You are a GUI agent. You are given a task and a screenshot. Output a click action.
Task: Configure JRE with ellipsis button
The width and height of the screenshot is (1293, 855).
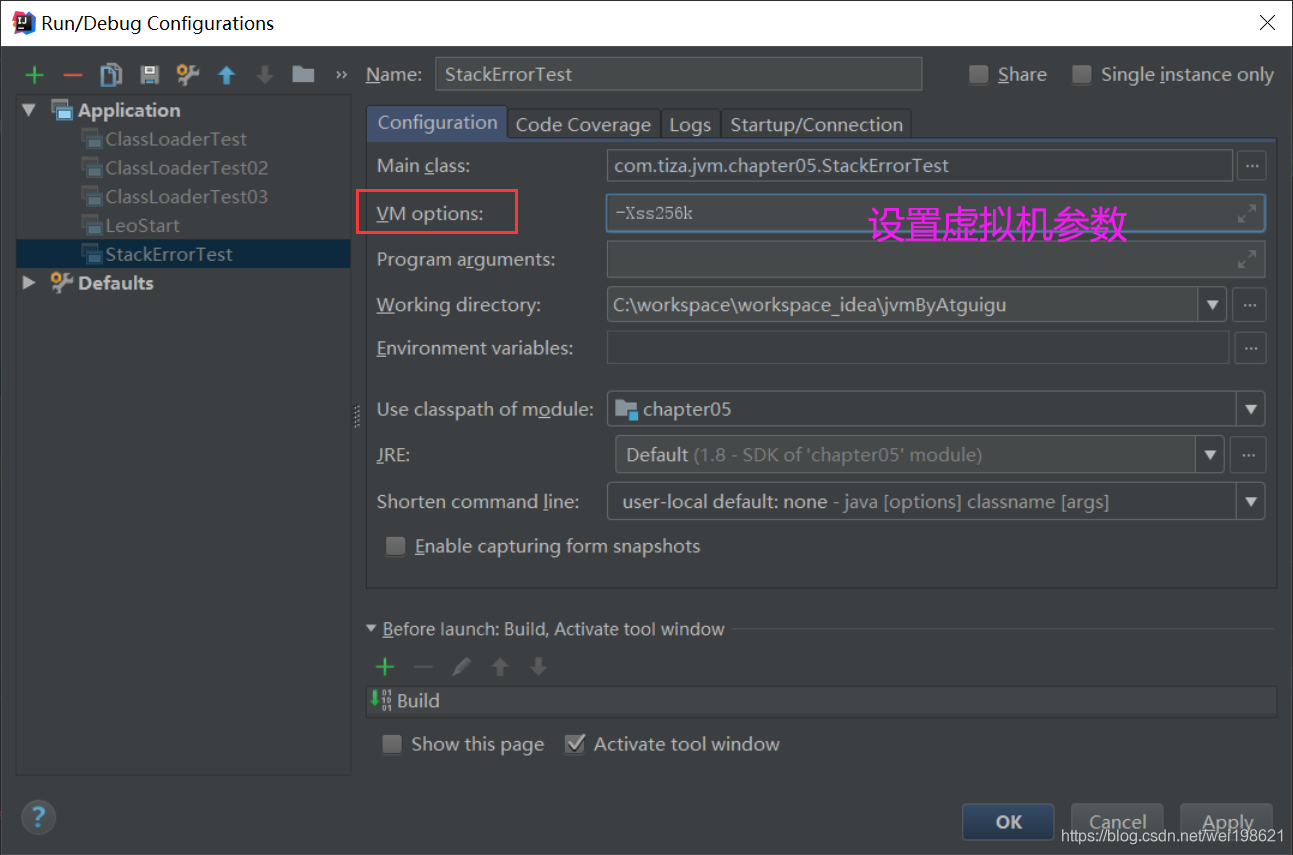(x=1248, y=455)
